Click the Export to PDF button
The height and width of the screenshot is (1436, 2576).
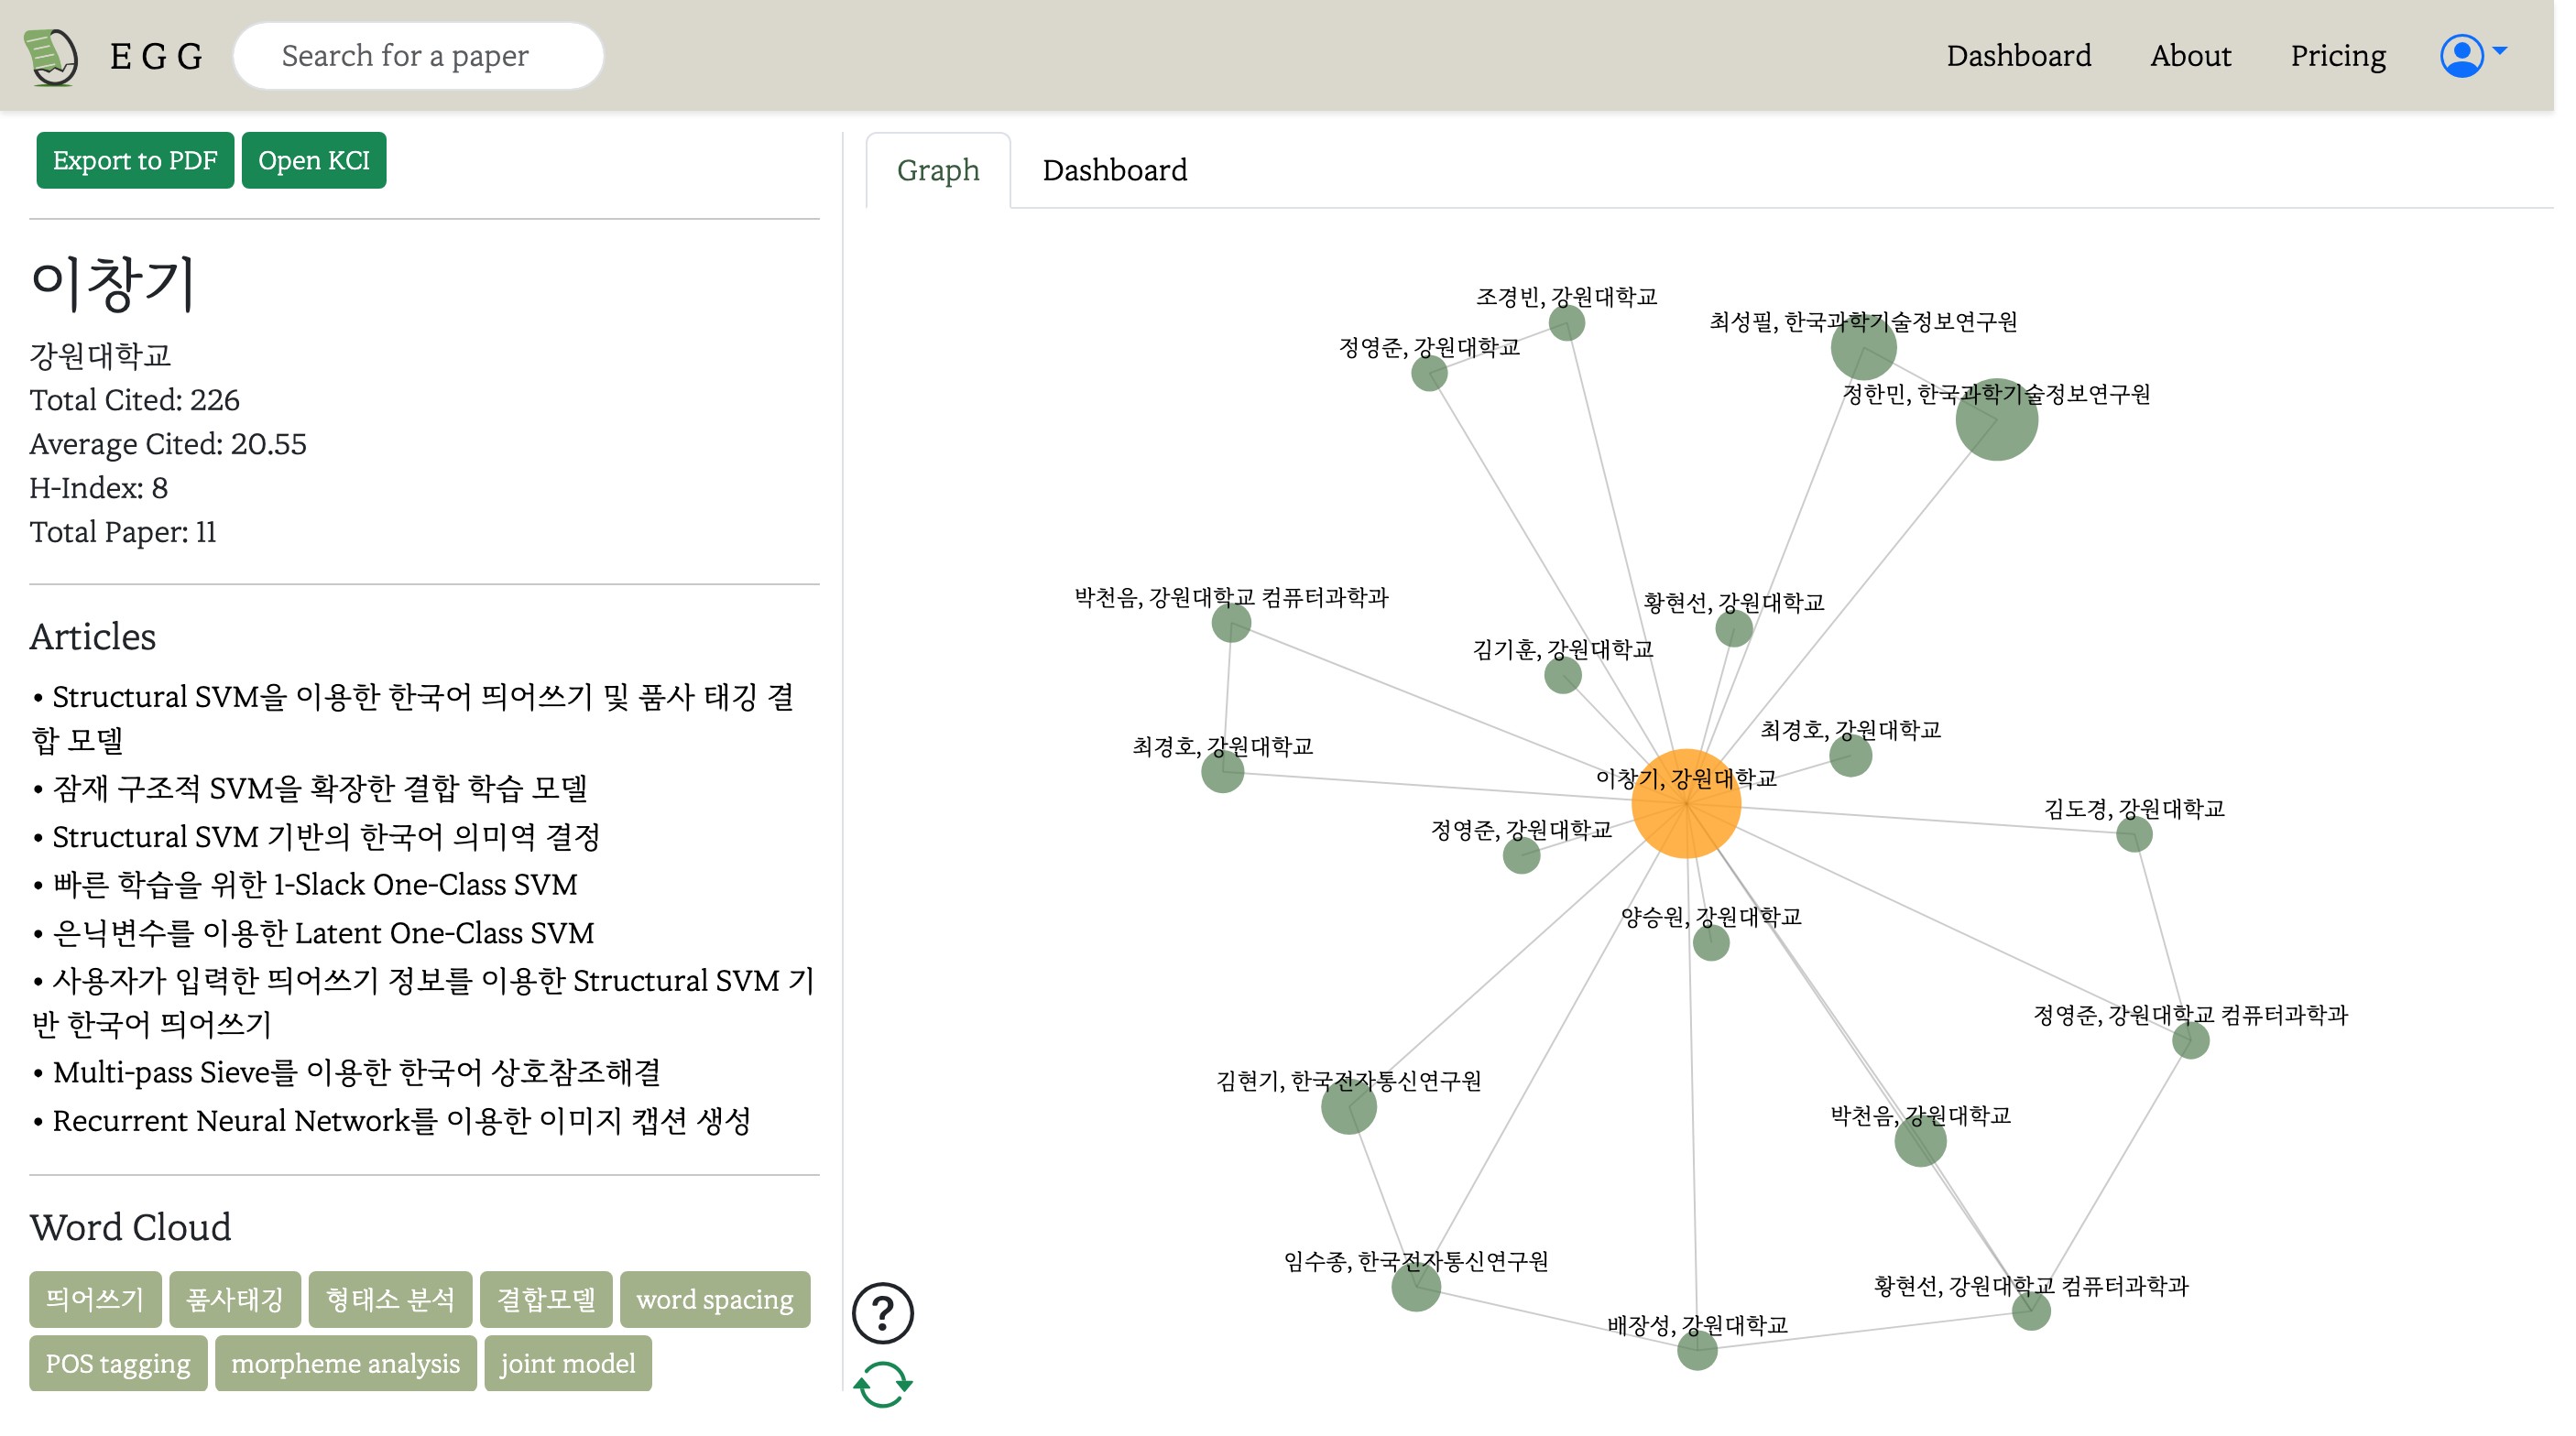tap(135, 159)
